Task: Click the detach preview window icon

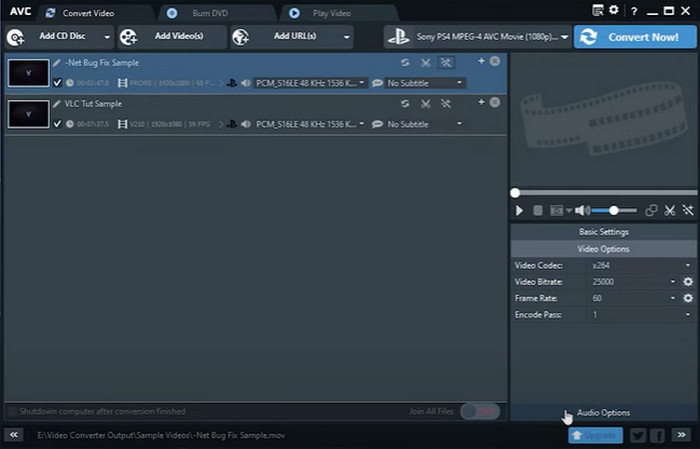Action: click(651, 210)
